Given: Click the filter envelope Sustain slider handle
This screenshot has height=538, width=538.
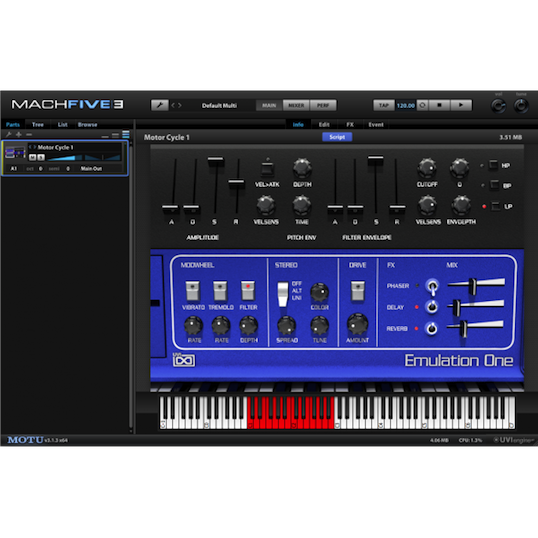Looking at the screenshot, I should [375, 160].
